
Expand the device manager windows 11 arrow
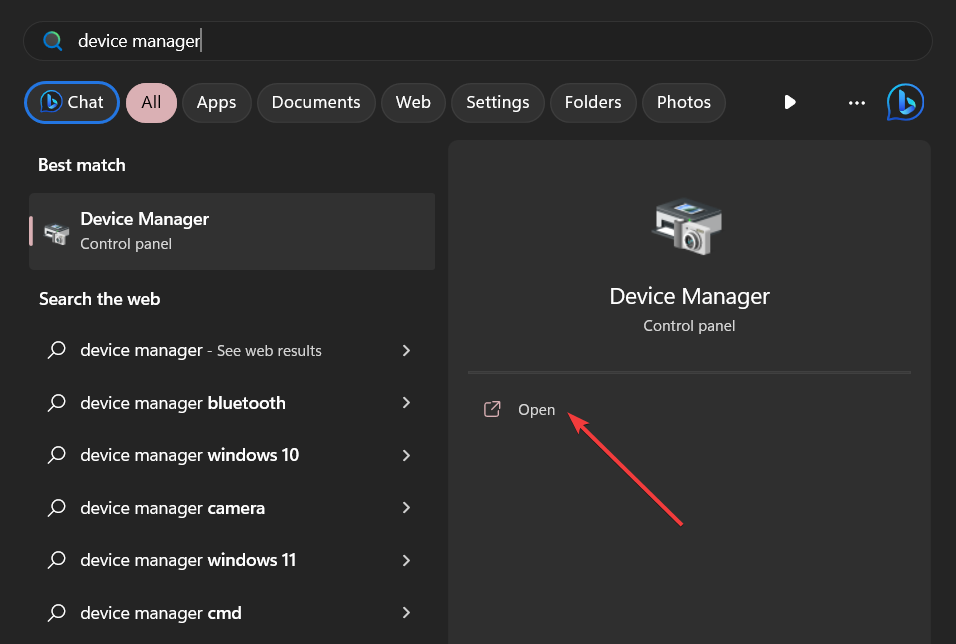(x=406, y=560)
